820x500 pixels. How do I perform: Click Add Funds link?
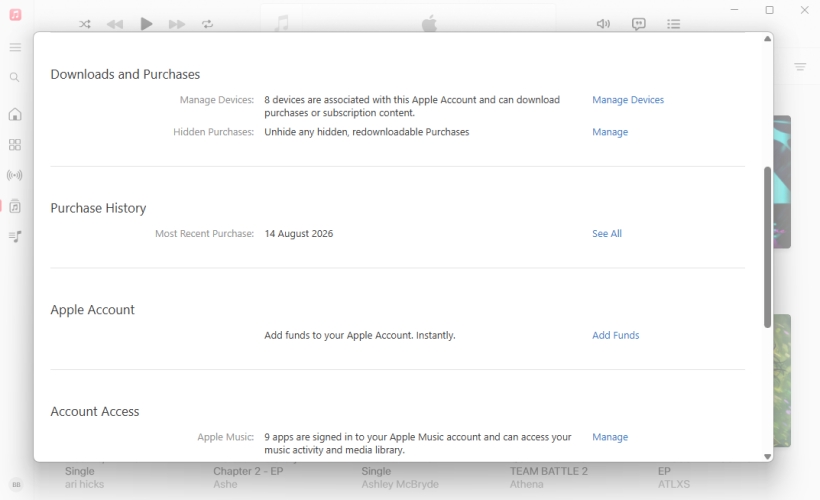(616, 335)
